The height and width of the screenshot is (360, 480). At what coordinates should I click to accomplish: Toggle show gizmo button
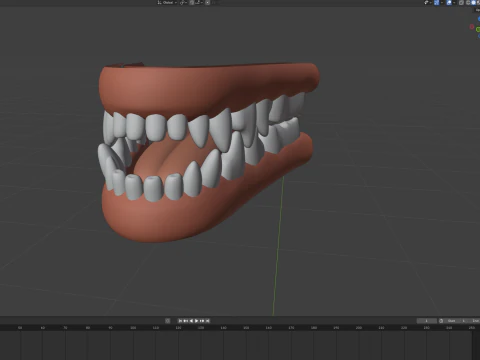437,2
